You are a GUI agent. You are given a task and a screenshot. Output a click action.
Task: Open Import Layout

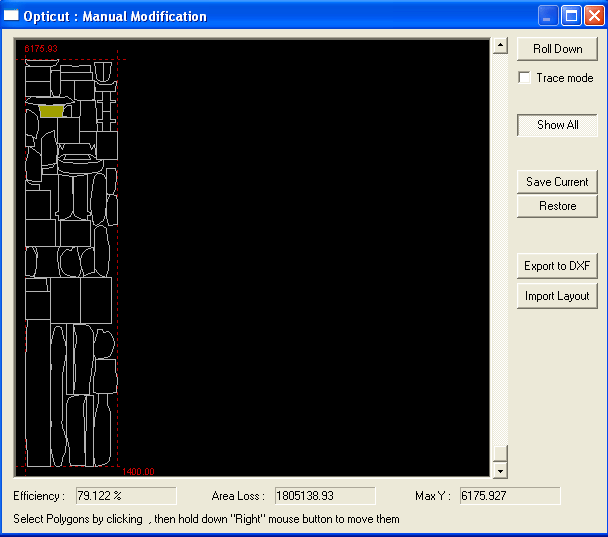[557, 296]
